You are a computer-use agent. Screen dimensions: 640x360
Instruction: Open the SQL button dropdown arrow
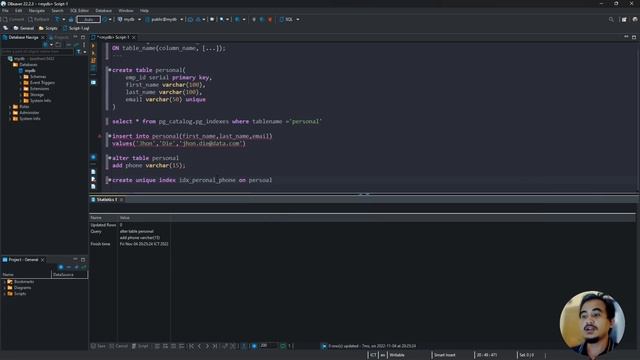pyautogui.click(x=298, y=19)
